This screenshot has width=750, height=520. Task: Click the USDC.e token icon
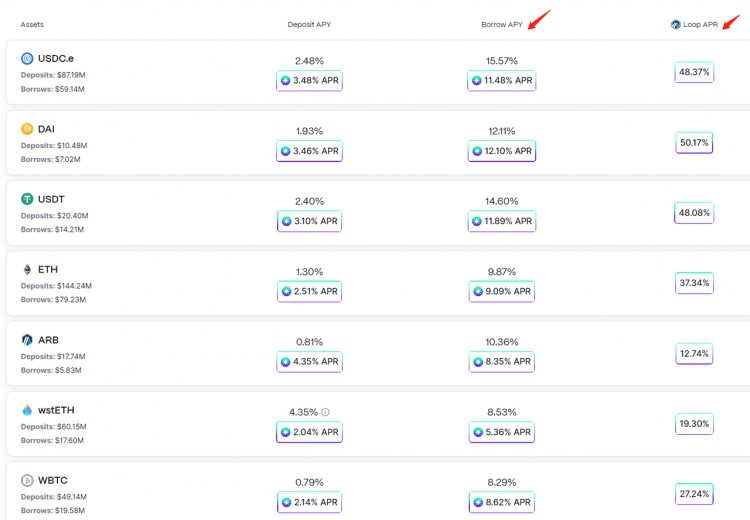27,59
